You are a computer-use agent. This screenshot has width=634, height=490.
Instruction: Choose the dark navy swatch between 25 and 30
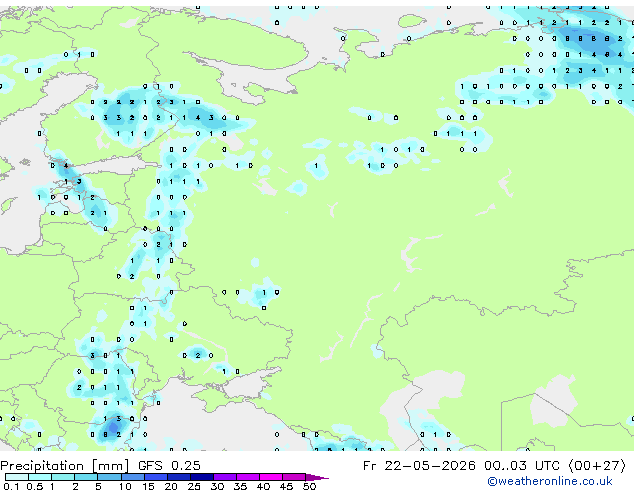click(202, 477)
